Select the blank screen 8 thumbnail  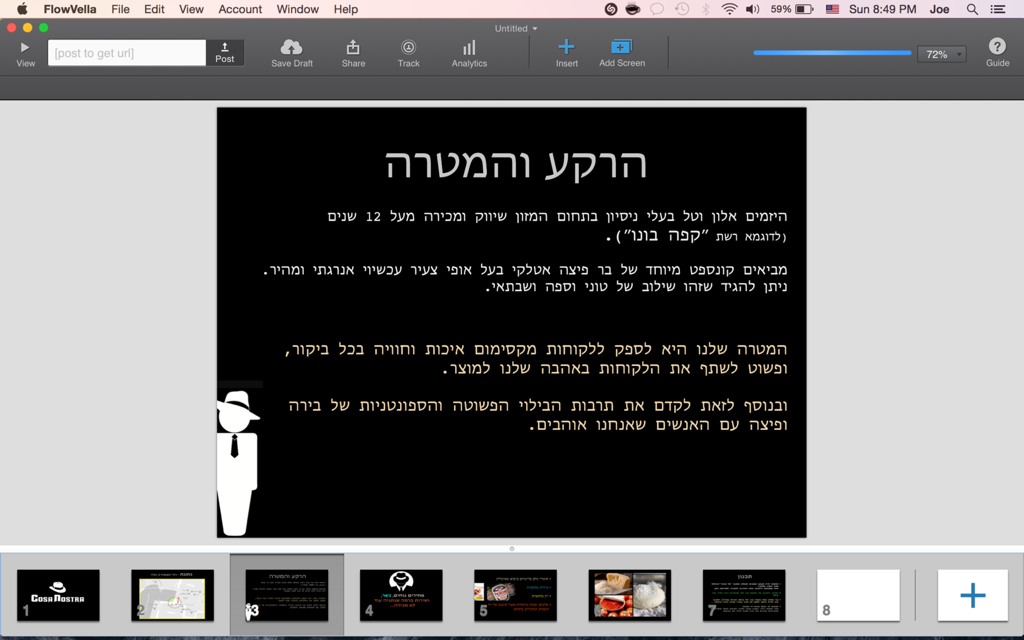pos(858,595)
